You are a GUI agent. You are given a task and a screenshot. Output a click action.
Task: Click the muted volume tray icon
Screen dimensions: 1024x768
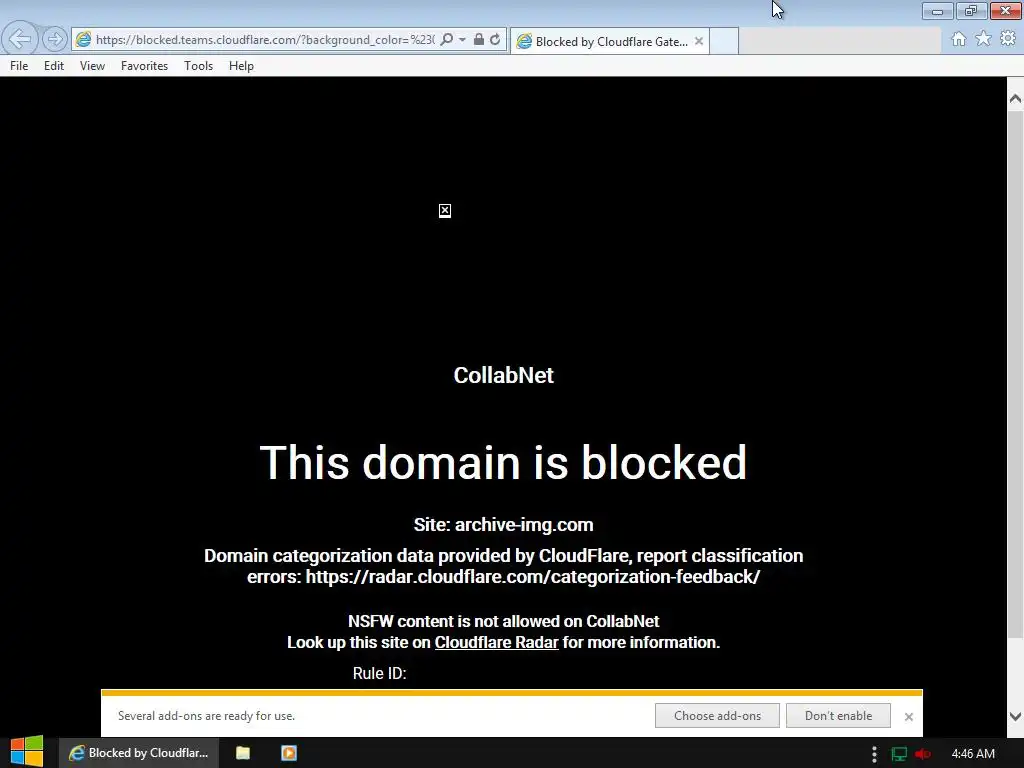[x=922, y=754]
